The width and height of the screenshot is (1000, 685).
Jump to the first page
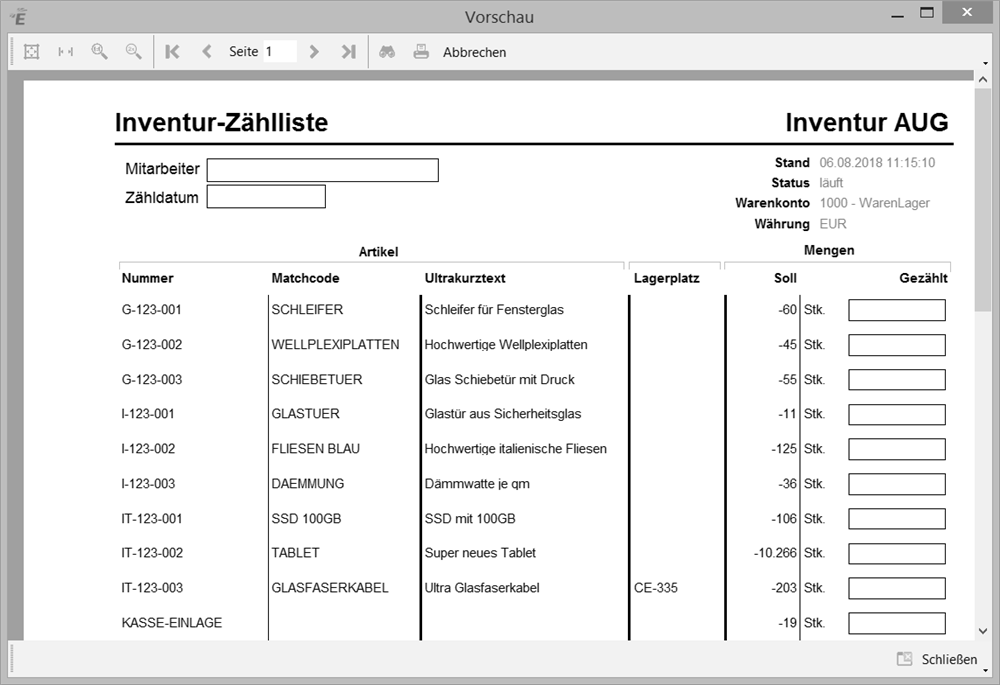point(172,52)
